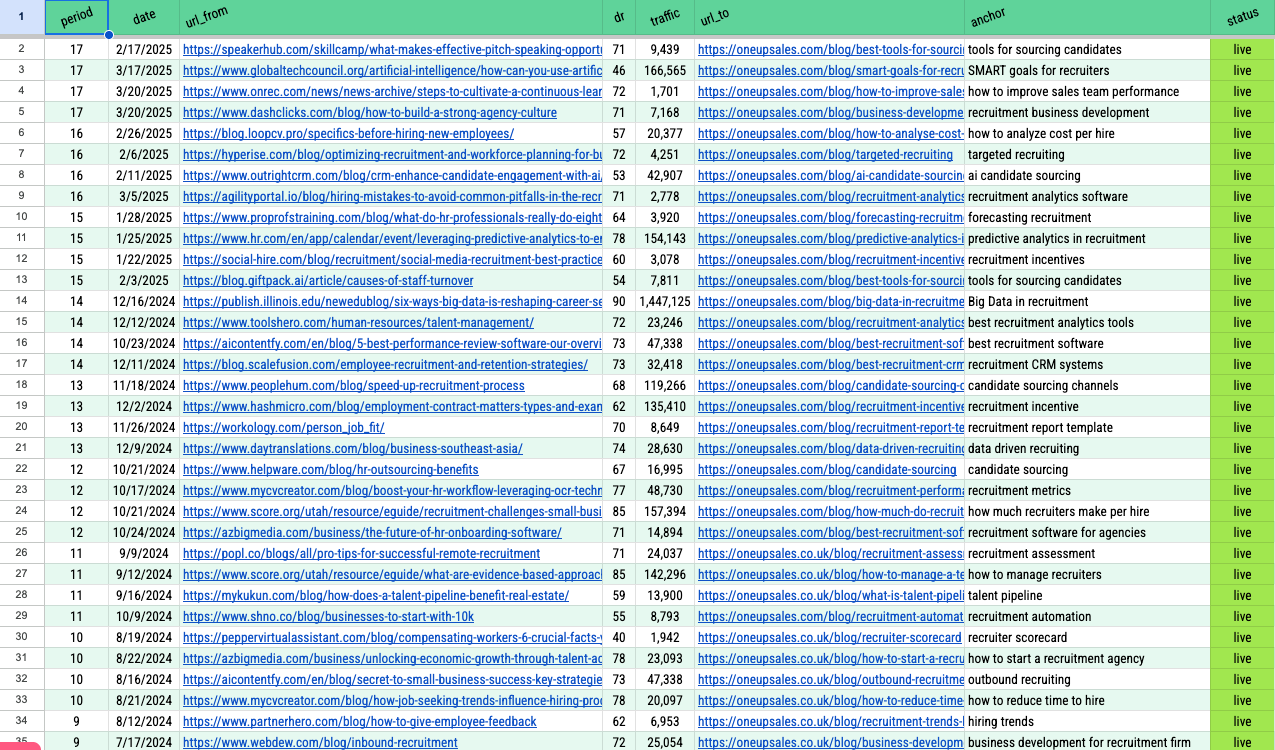The height and width of the screenshot is (750, 1275).
Task: Open the webdew.com inbound-recruitment link
Action: coord(320,742)
